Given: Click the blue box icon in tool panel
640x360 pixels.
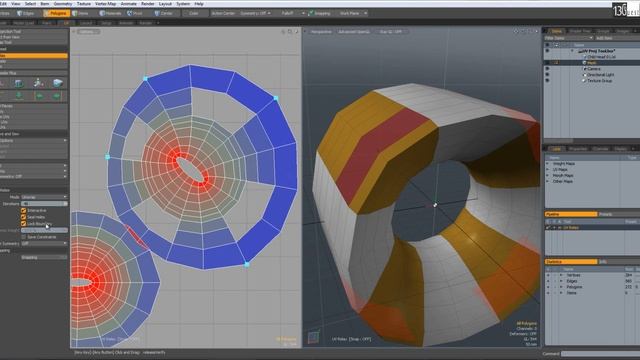Looking at the screenshot, I should click(x=19, y=84).
